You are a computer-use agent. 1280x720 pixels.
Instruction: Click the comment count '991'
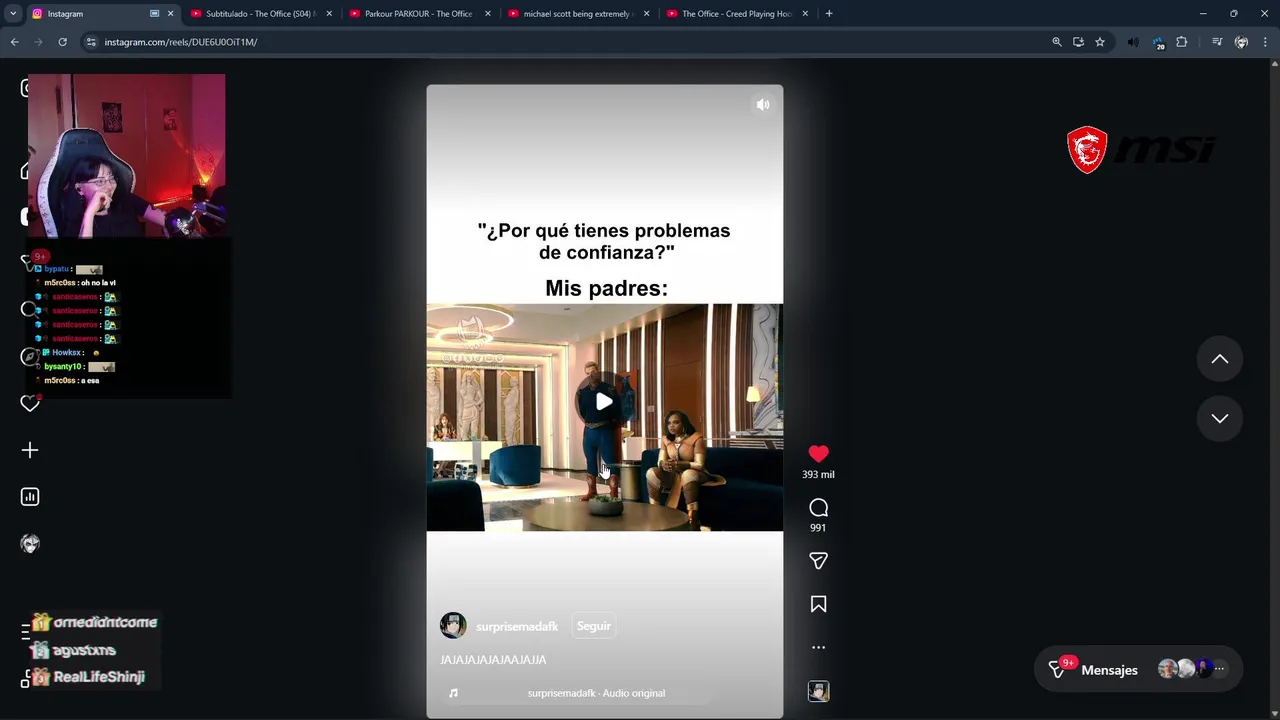click(818, 528)
